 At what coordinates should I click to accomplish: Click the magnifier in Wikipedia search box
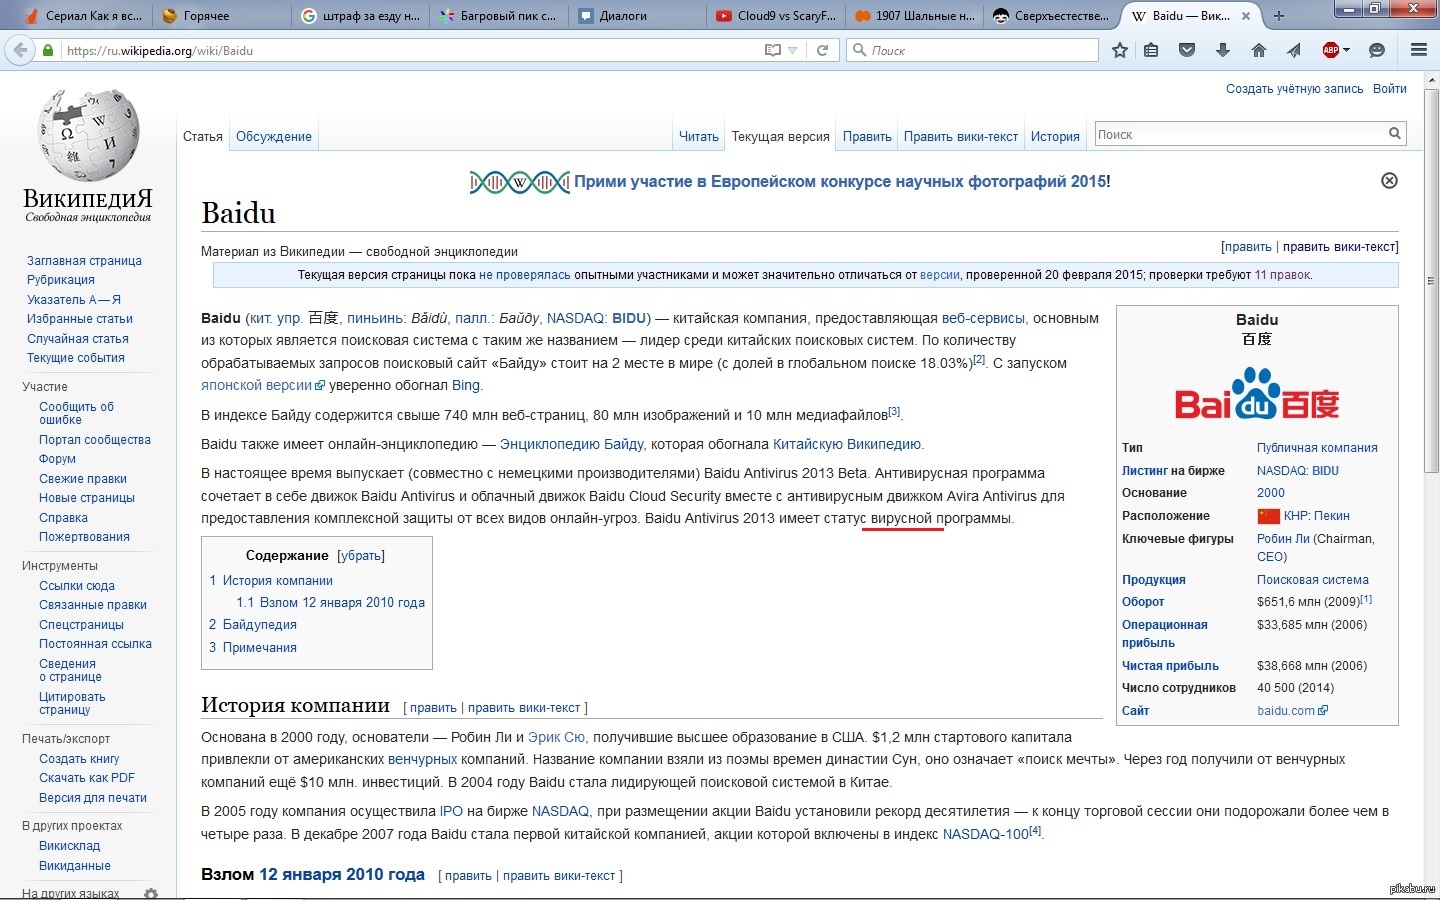point(1395,134)
